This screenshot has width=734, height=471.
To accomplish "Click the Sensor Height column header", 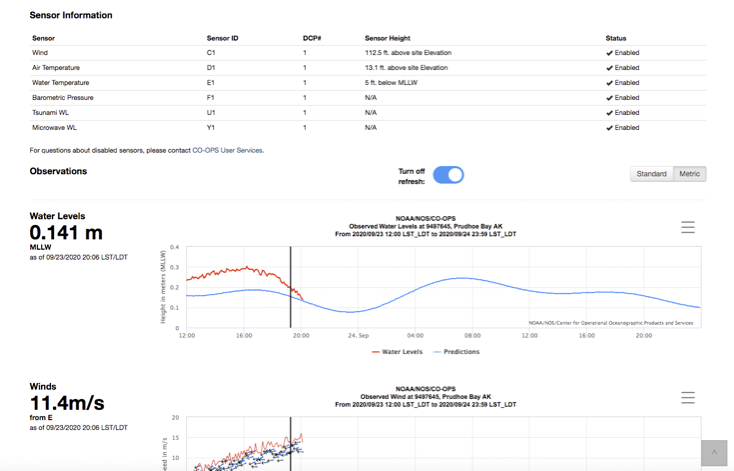I will 387,38.
